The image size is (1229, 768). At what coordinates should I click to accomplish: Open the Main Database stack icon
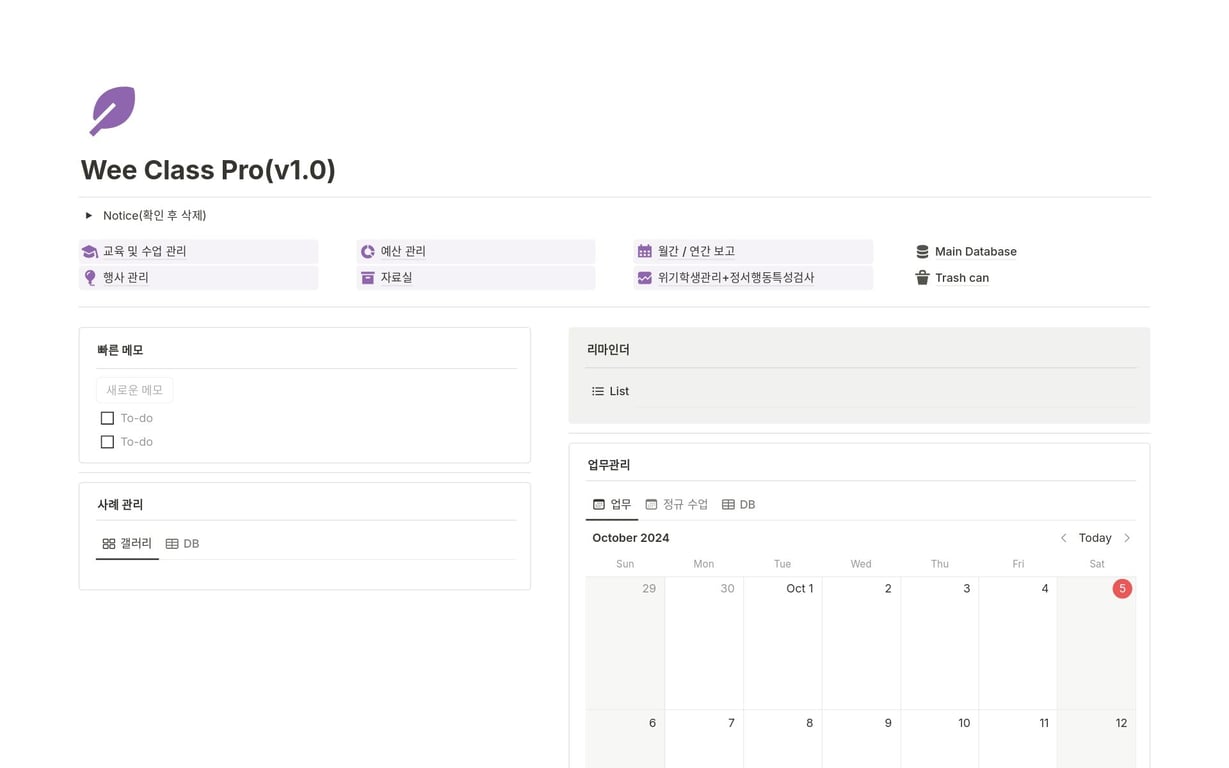point(922,252)
